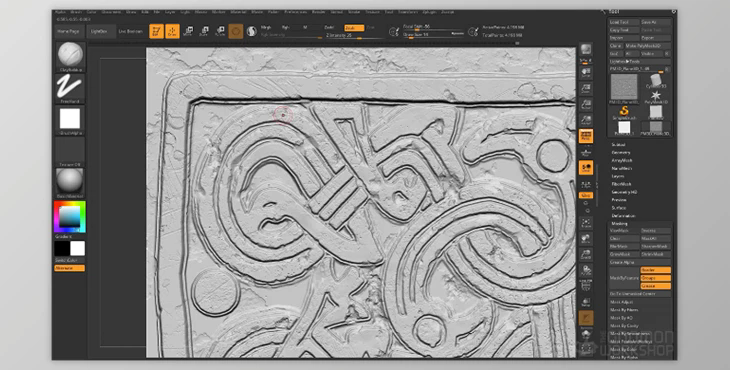The width and height of the screenshot is (730, 370).
Task: Click the PolyF Line Fill icon
Action: pos(586,285)
